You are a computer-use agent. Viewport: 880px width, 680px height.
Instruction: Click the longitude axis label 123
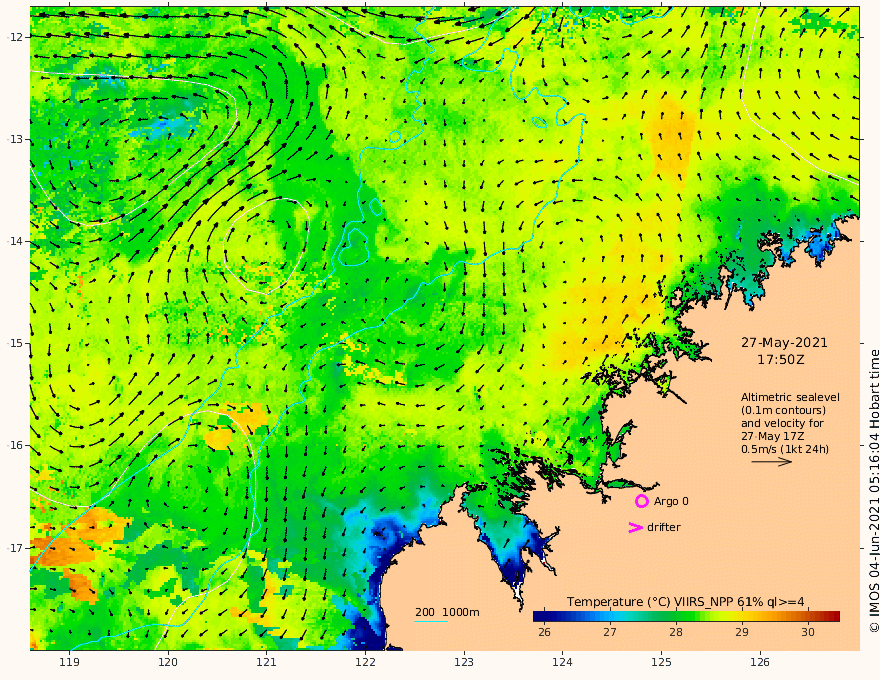pos(464,662)
